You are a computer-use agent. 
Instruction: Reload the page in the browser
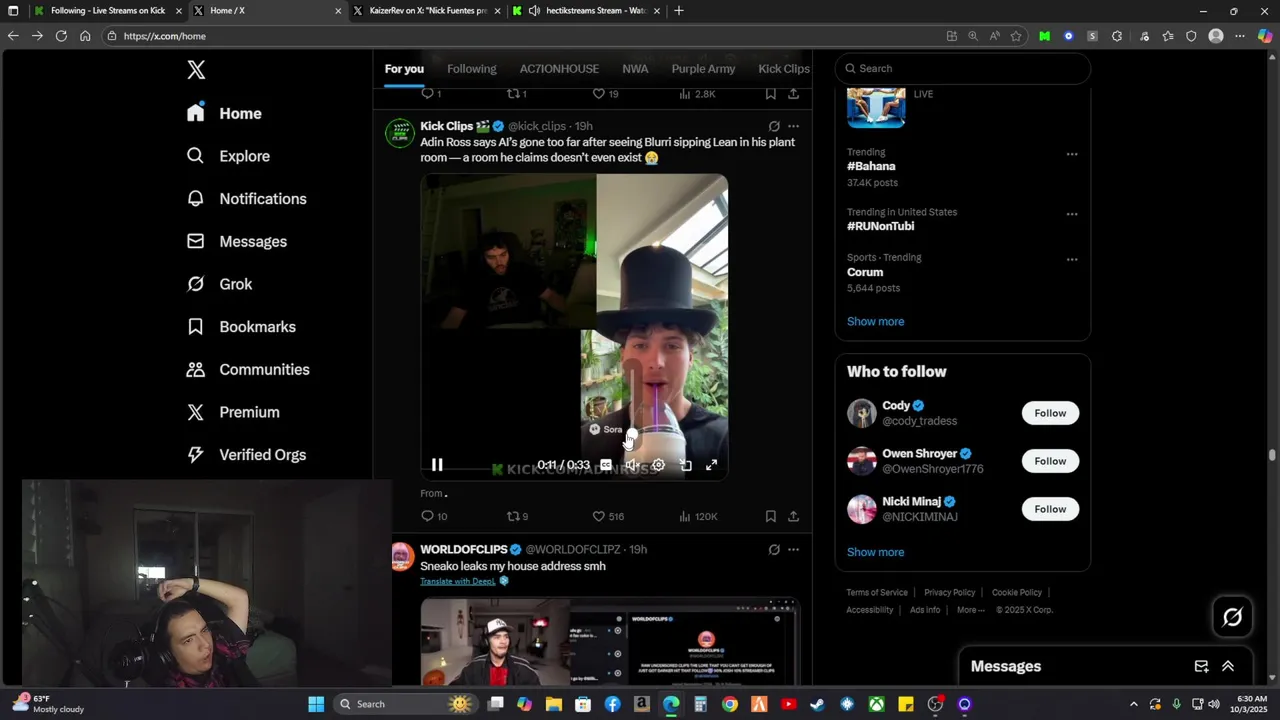pos(61,36)
